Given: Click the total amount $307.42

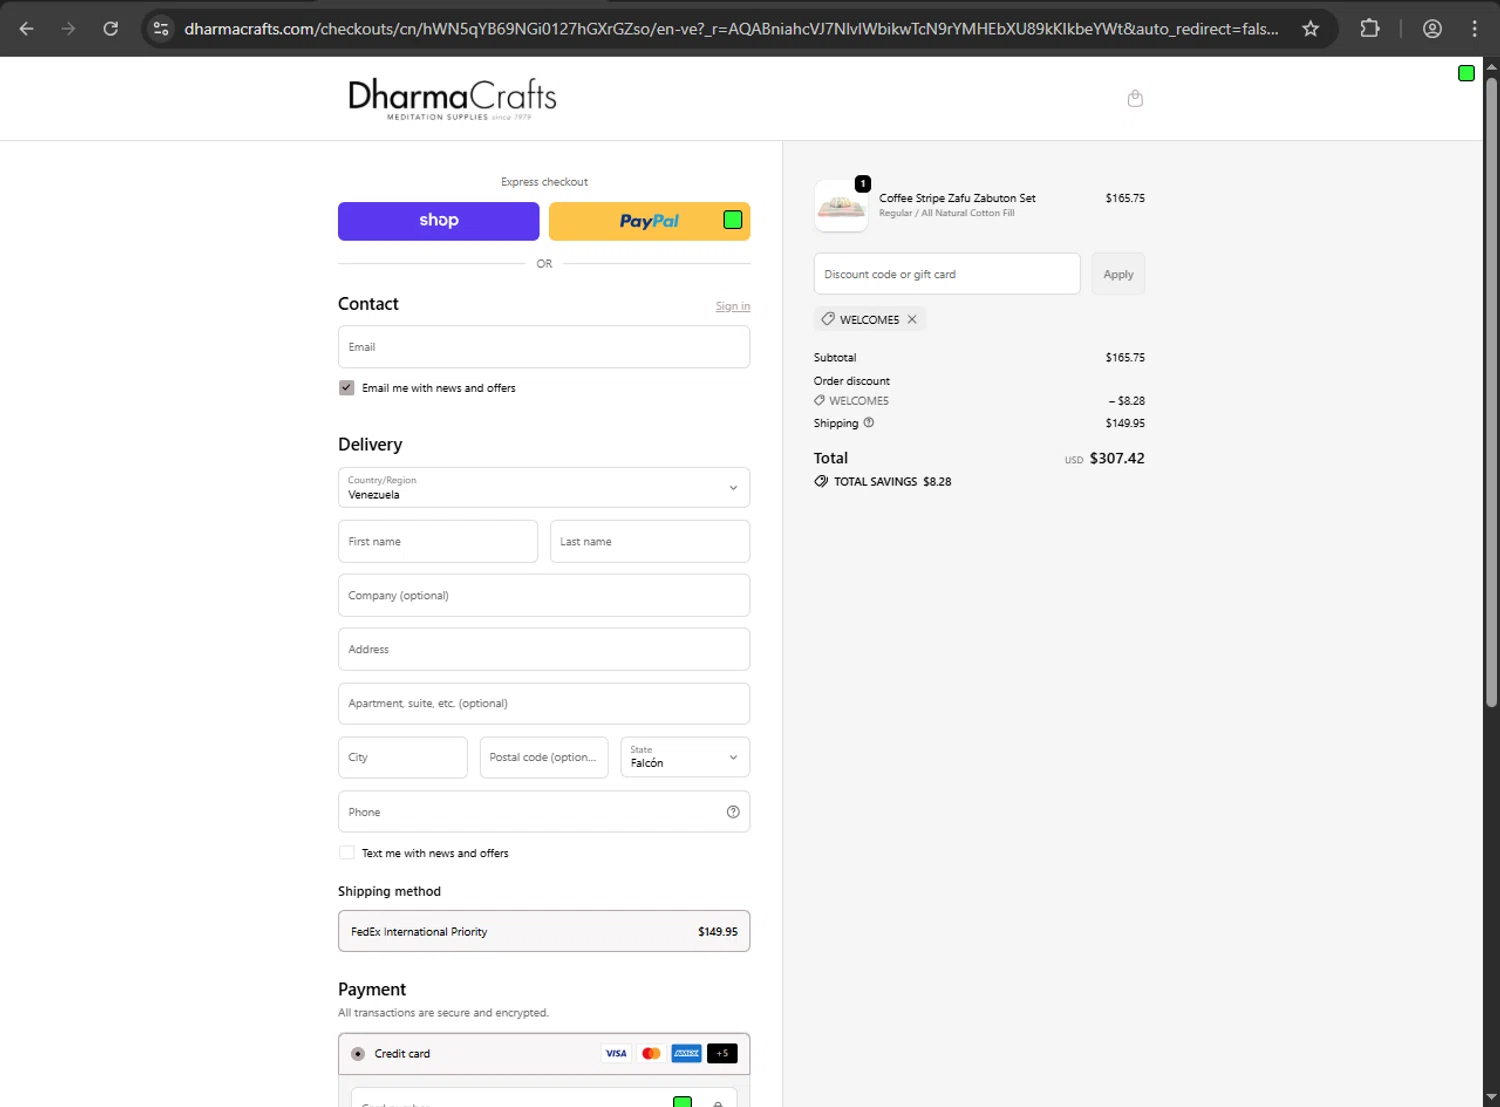Looking at the screenshot, I should click(1117, 458).
